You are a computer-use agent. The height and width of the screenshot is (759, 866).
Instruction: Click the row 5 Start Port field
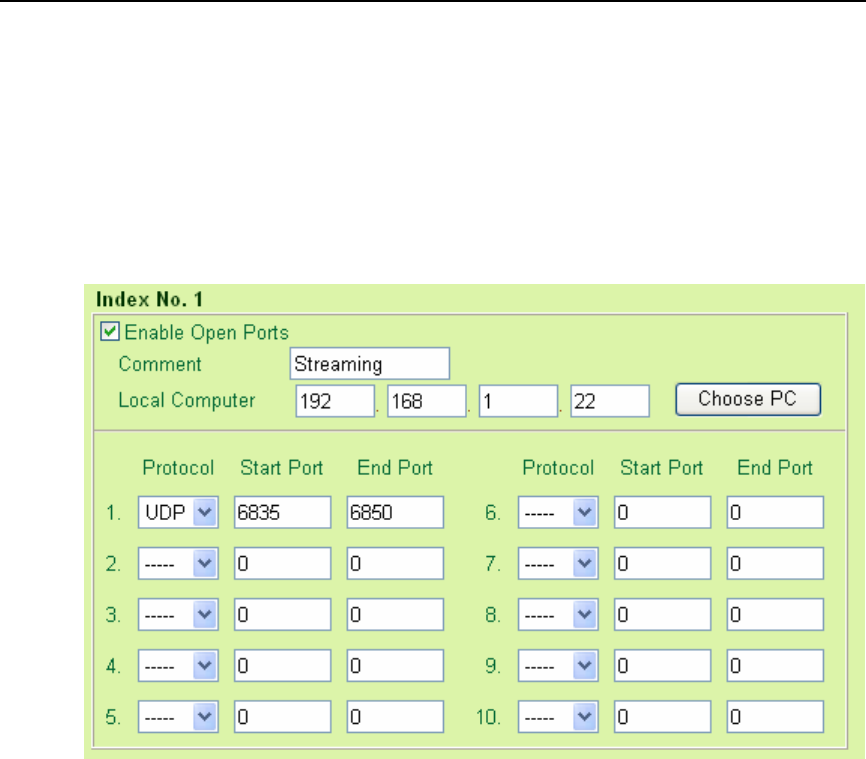tap(282, 716)
